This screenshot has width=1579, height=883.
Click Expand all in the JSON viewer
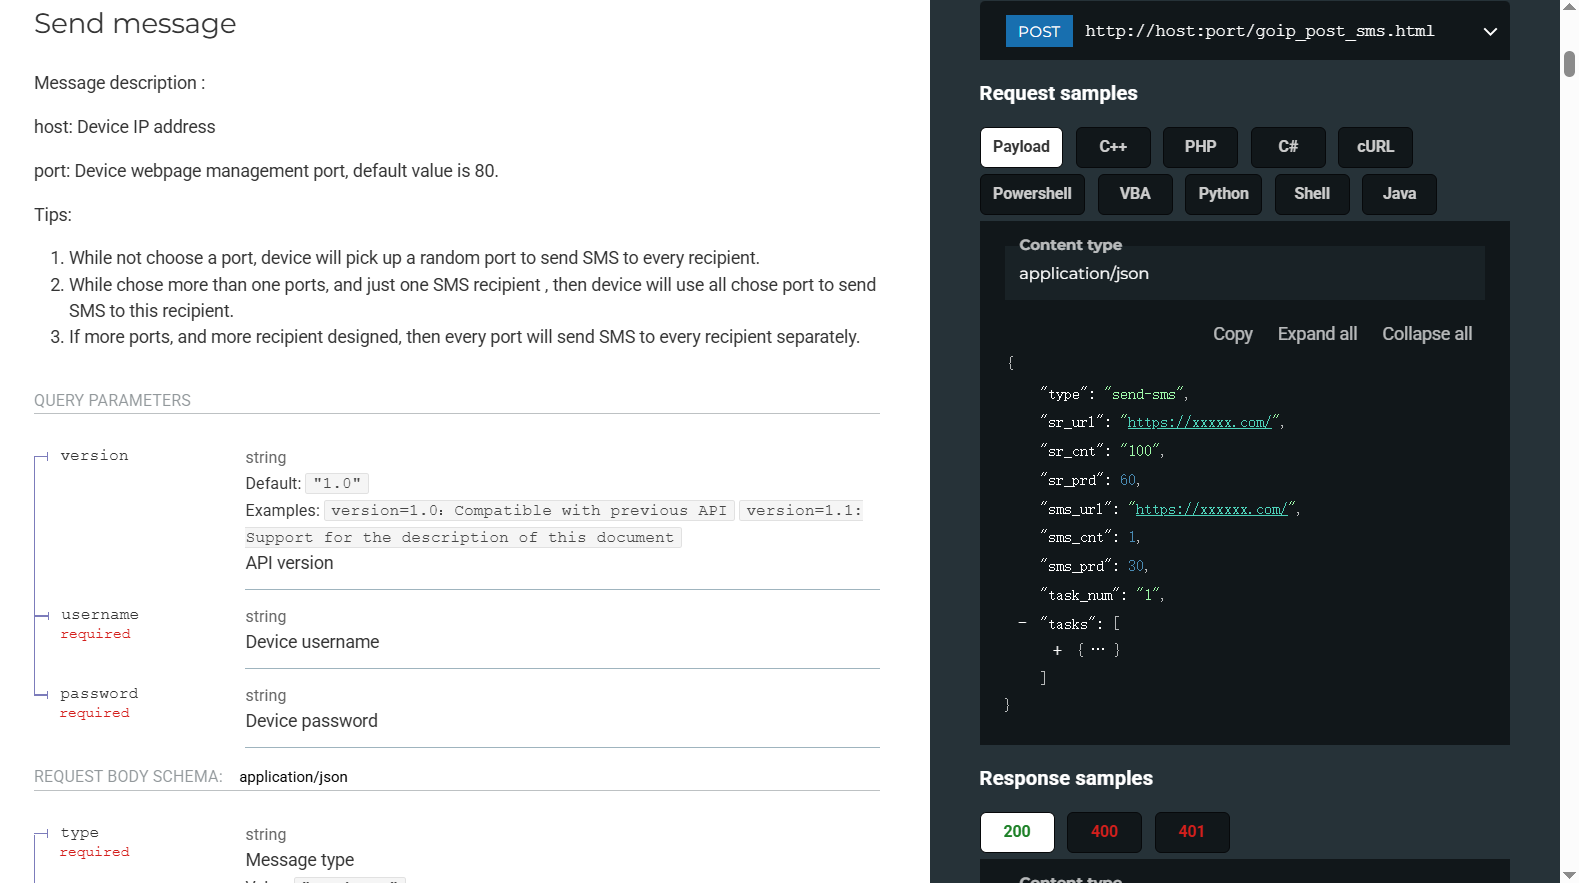point(1317,334)
